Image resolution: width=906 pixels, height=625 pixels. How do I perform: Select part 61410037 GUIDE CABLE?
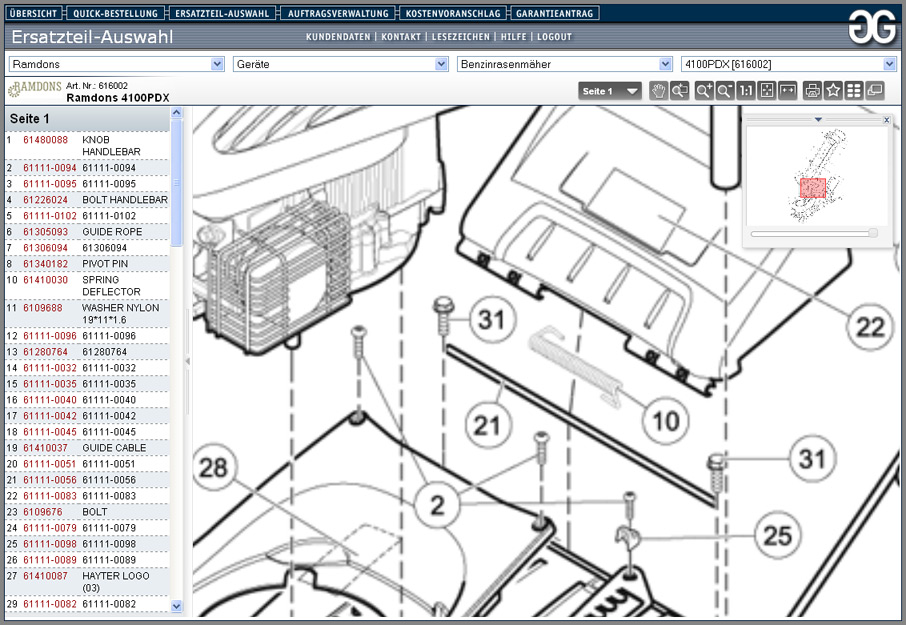click(45, 448)
